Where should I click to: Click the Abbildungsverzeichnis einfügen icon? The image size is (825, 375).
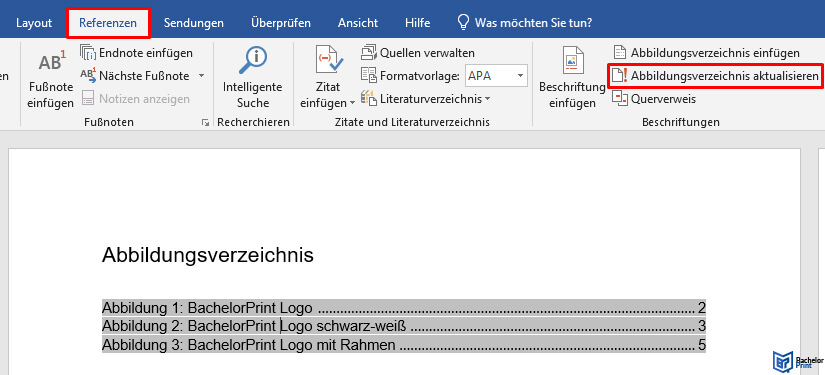click(x=620, y=53)
